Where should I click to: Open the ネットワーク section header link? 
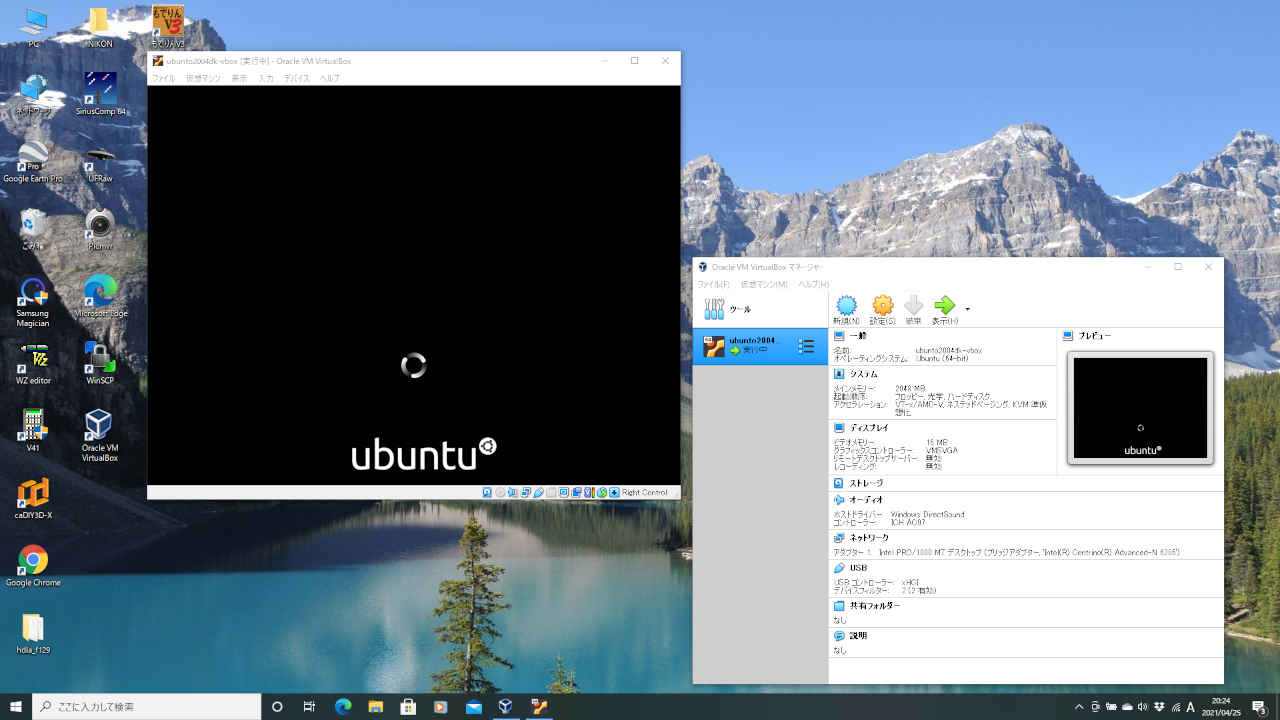(x=869, y=538)
